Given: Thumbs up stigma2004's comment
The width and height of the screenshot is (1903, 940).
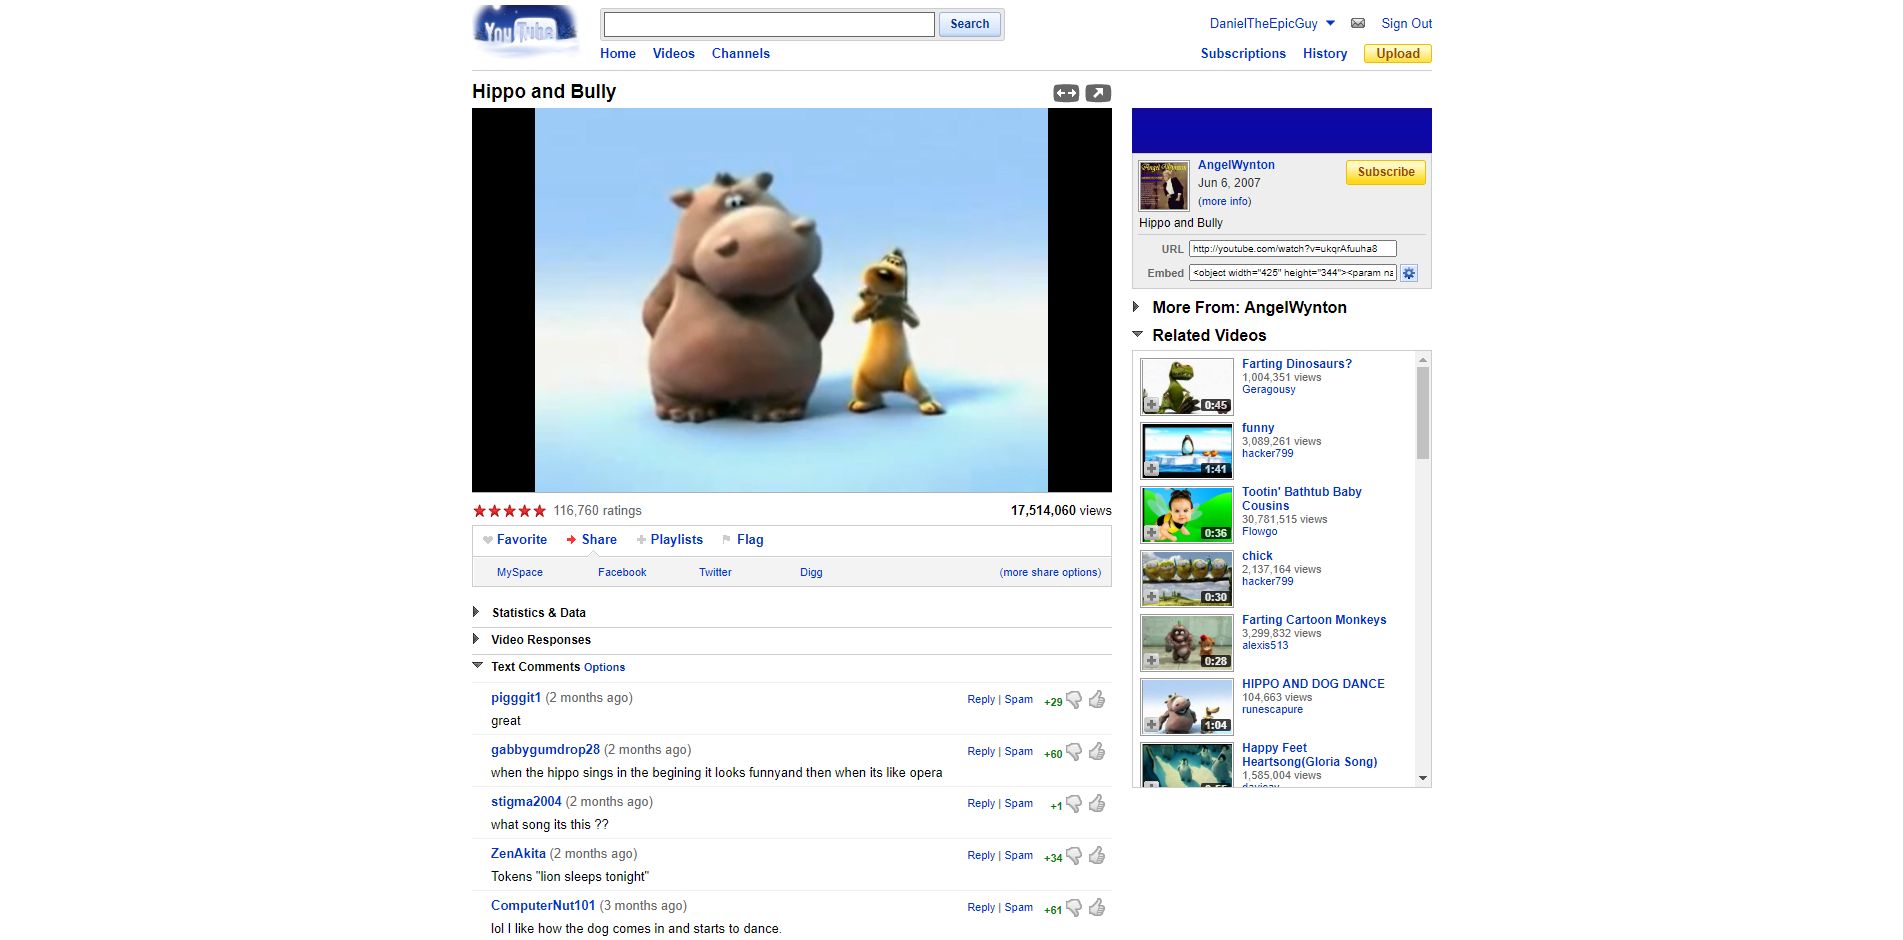Looking at the screenshot, I should pos(1097,803).
